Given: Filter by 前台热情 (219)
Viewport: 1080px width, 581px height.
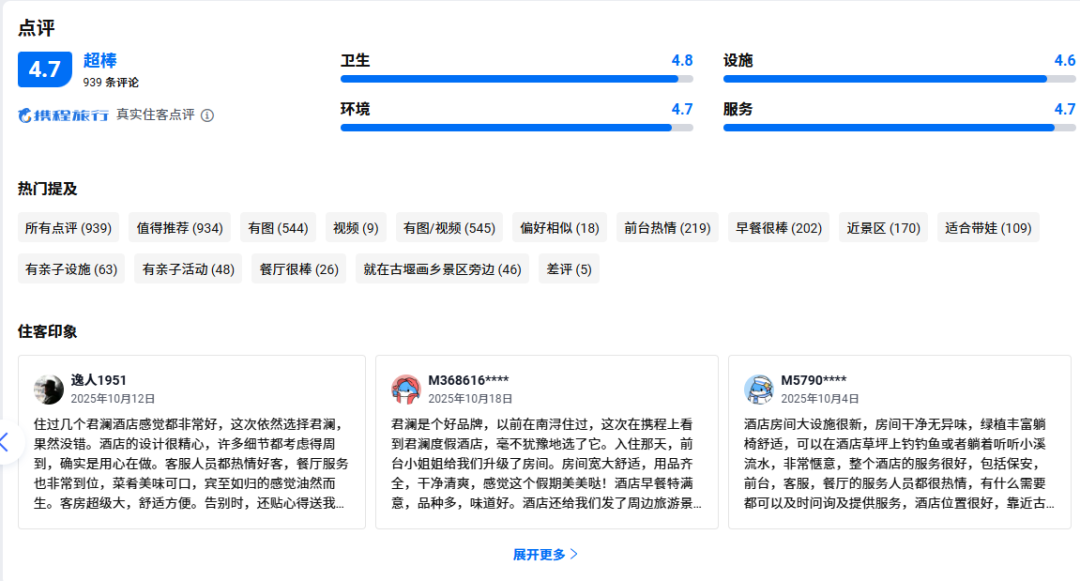Looking at the screenshot, I should (667, 228).
